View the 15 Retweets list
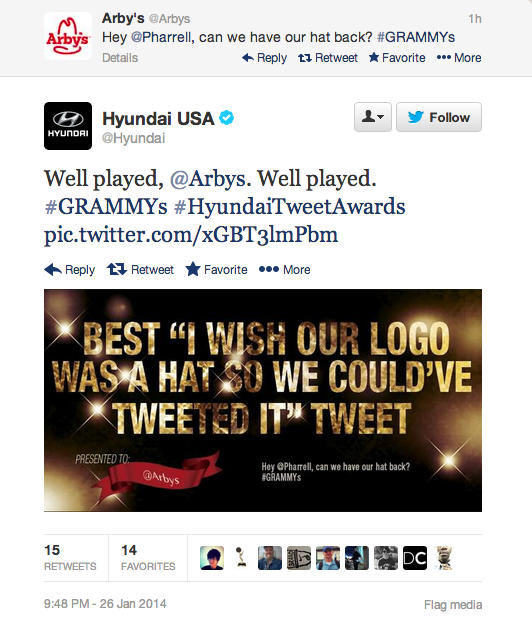Viewport: 532px width, 634px height. pyautogui.click(x=70, y=558)
